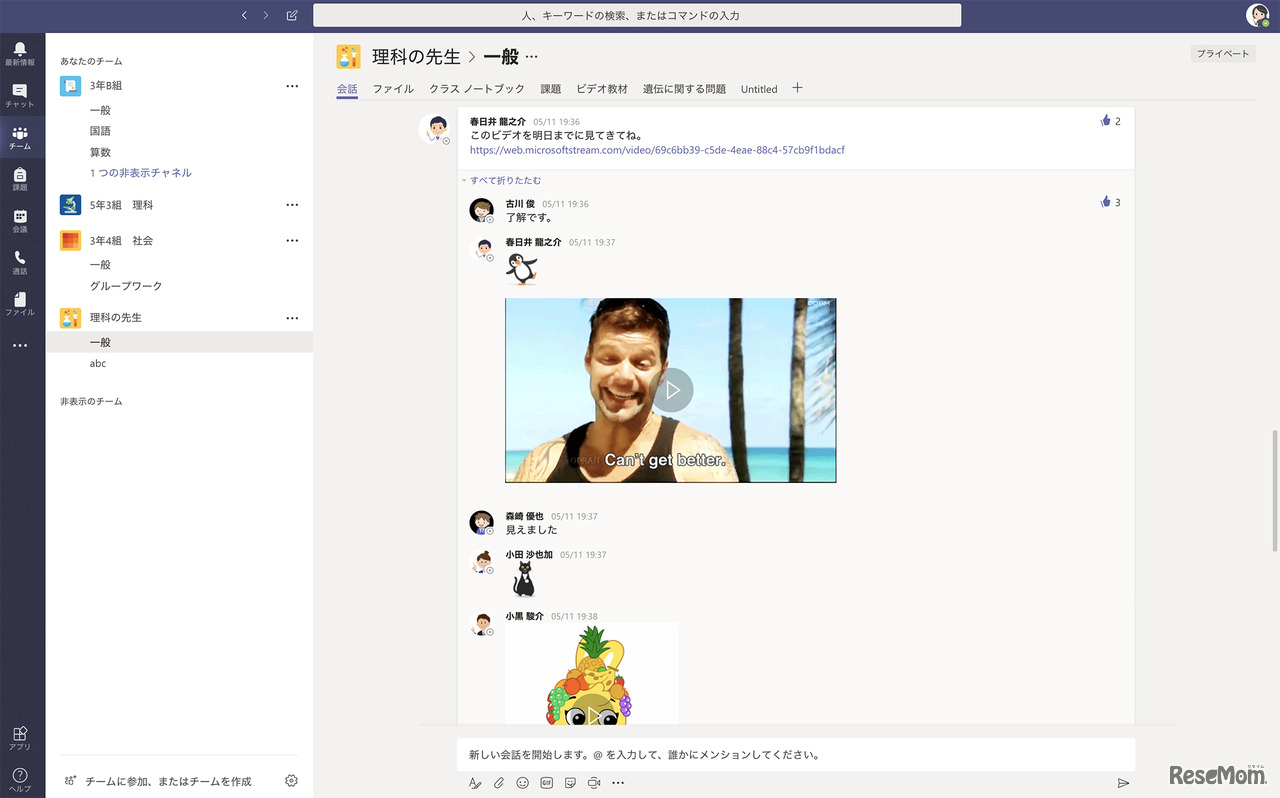Attach a file using the paperclip icon

499,783
